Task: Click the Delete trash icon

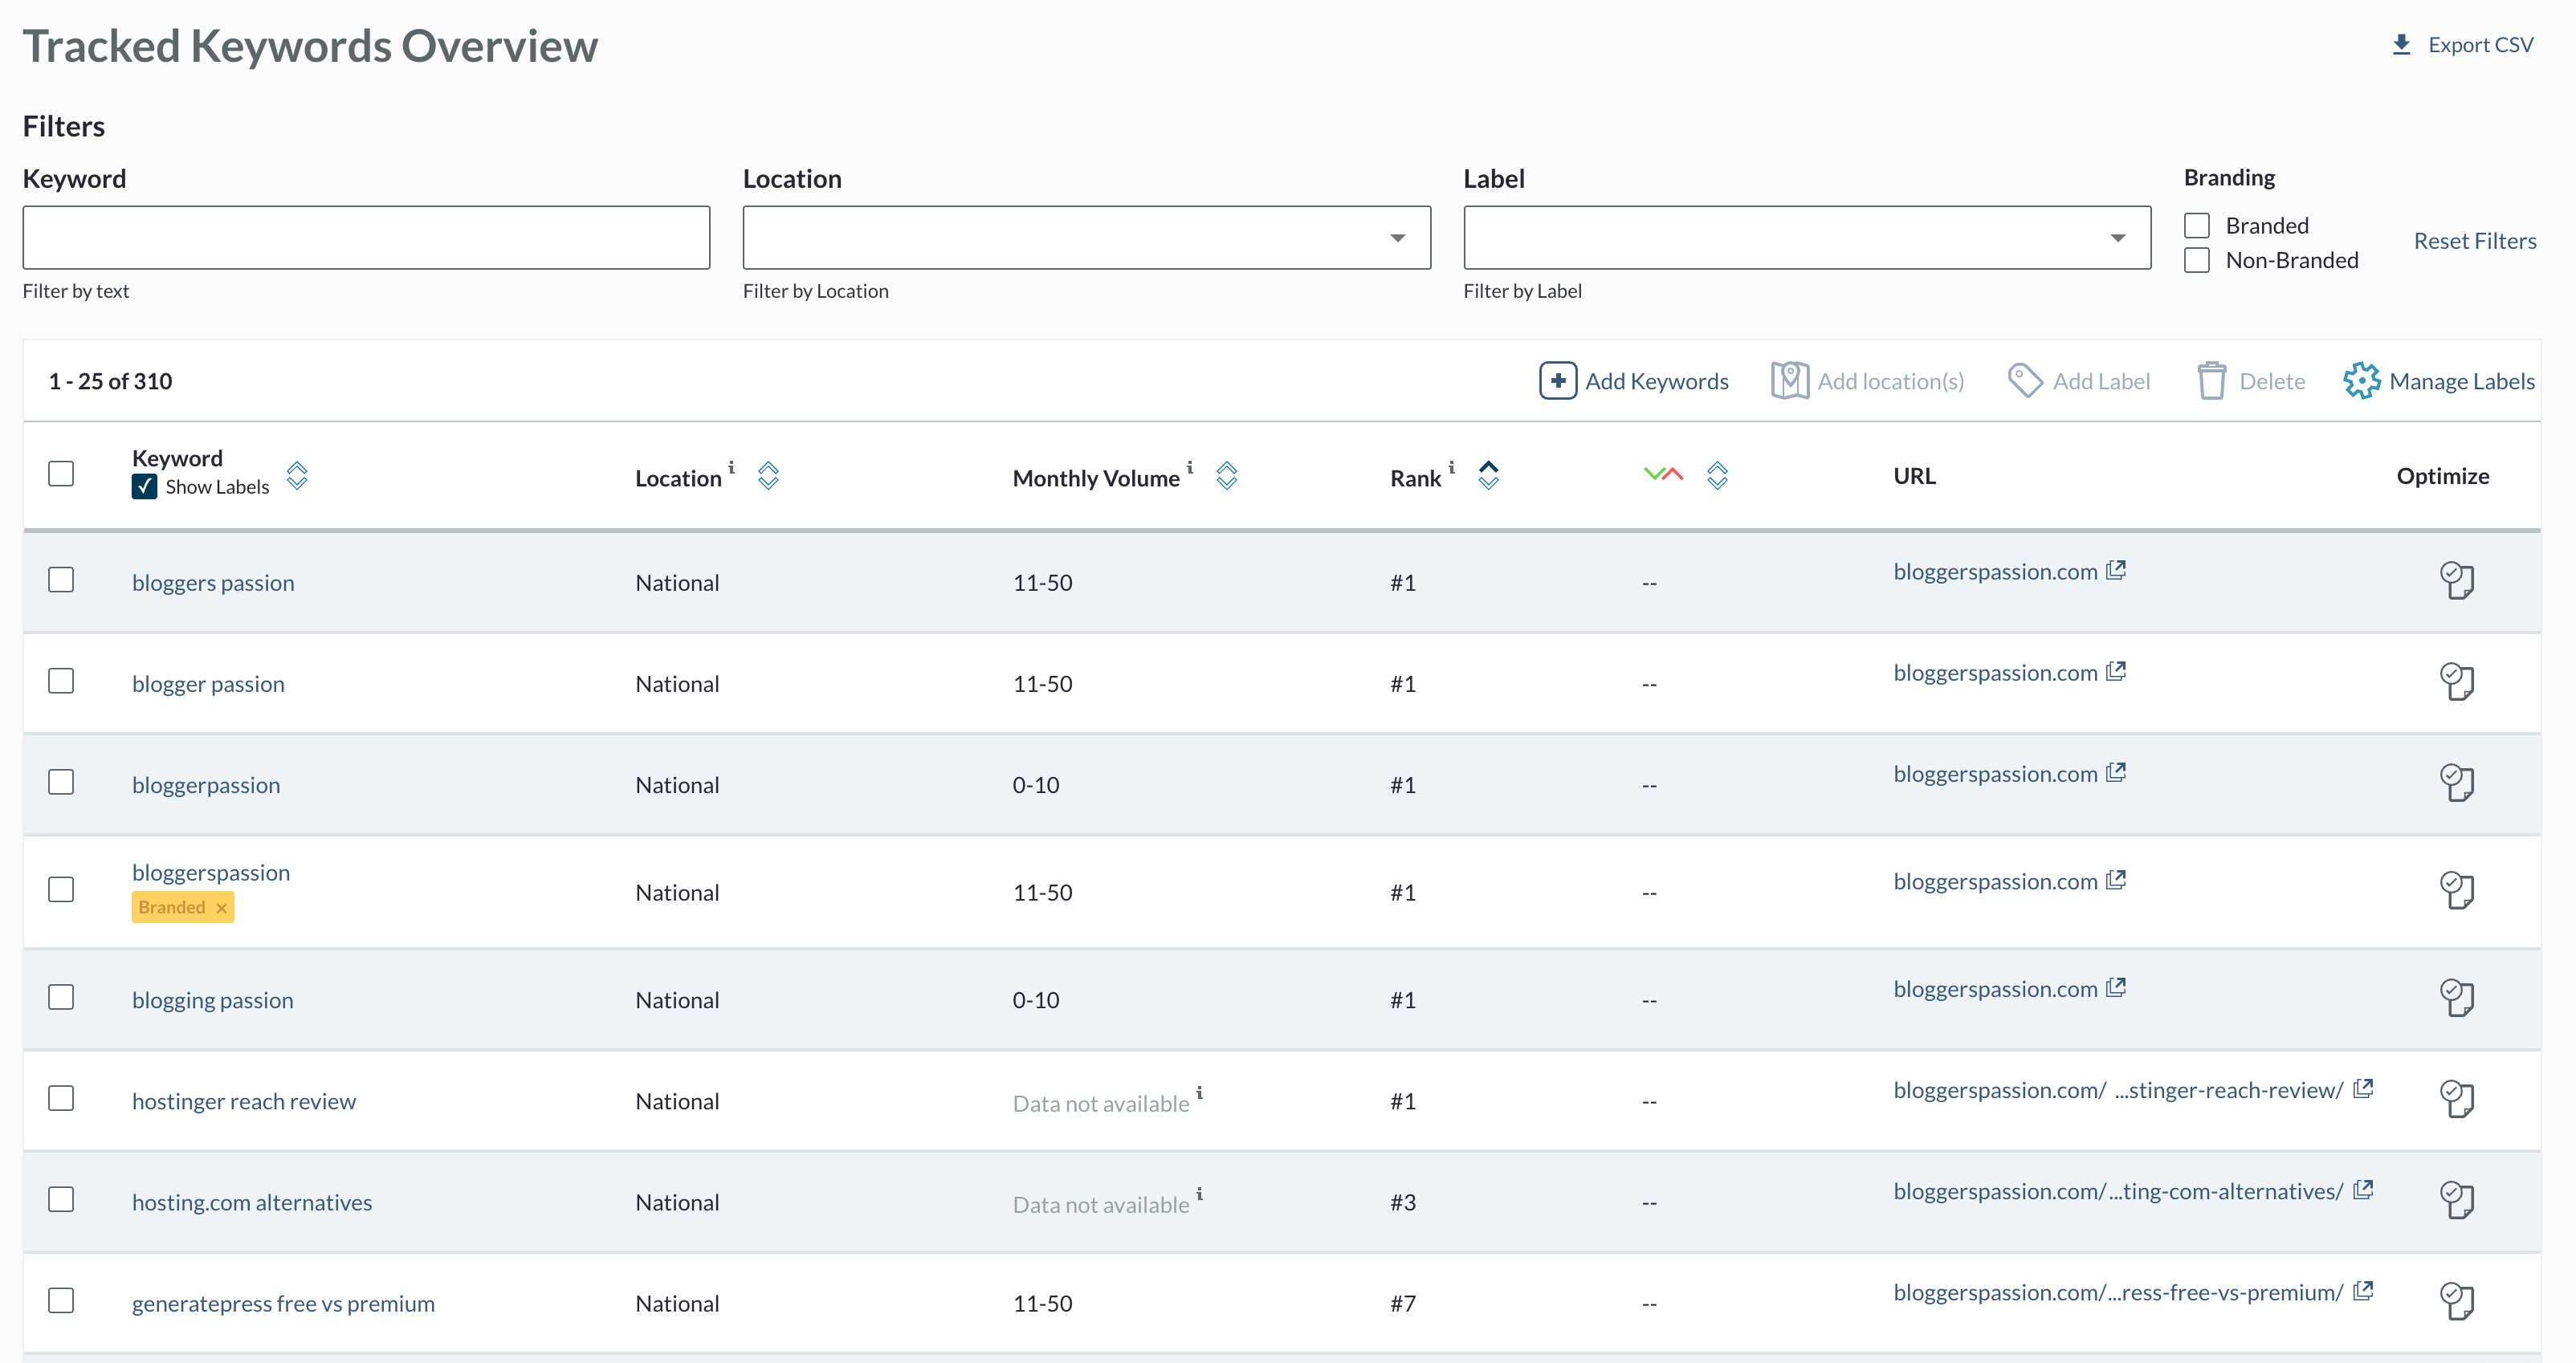Action: click(2212, 380)
